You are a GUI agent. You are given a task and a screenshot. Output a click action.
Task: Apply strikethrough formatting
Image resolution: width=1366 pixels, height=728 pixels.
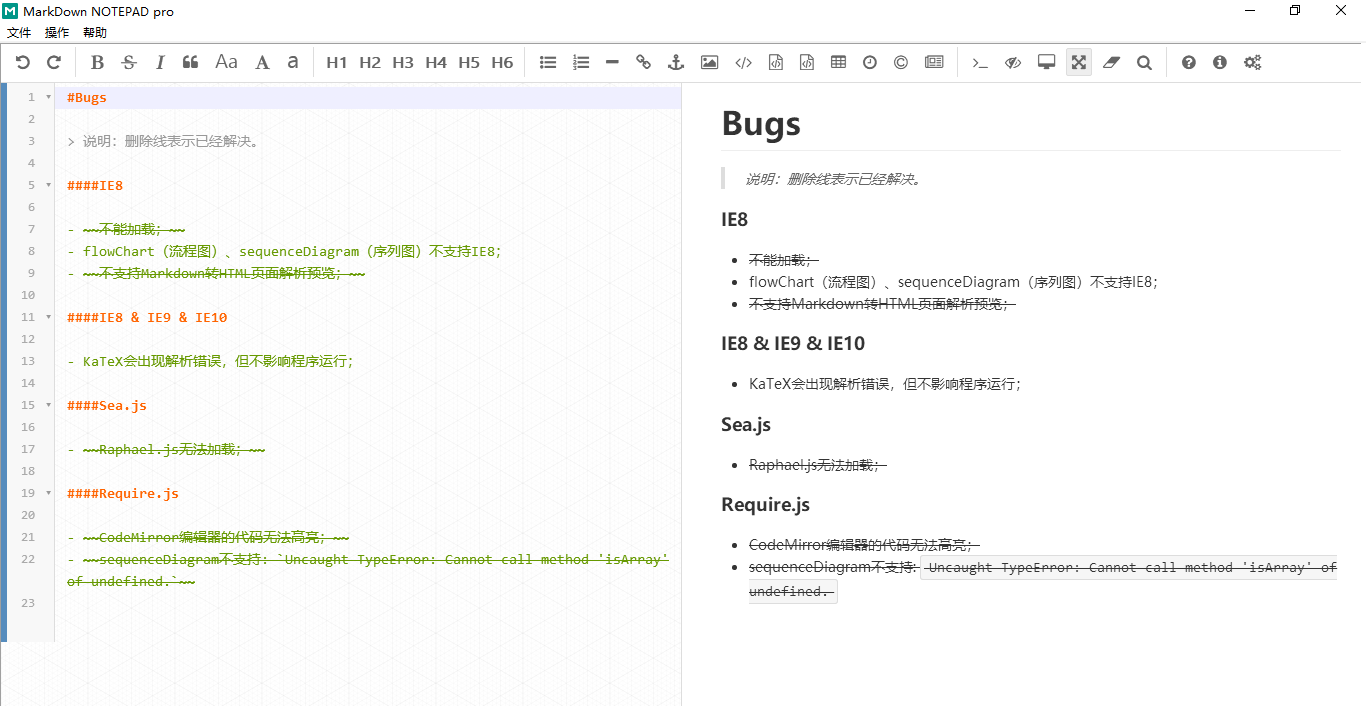click(x=129, y=62)
